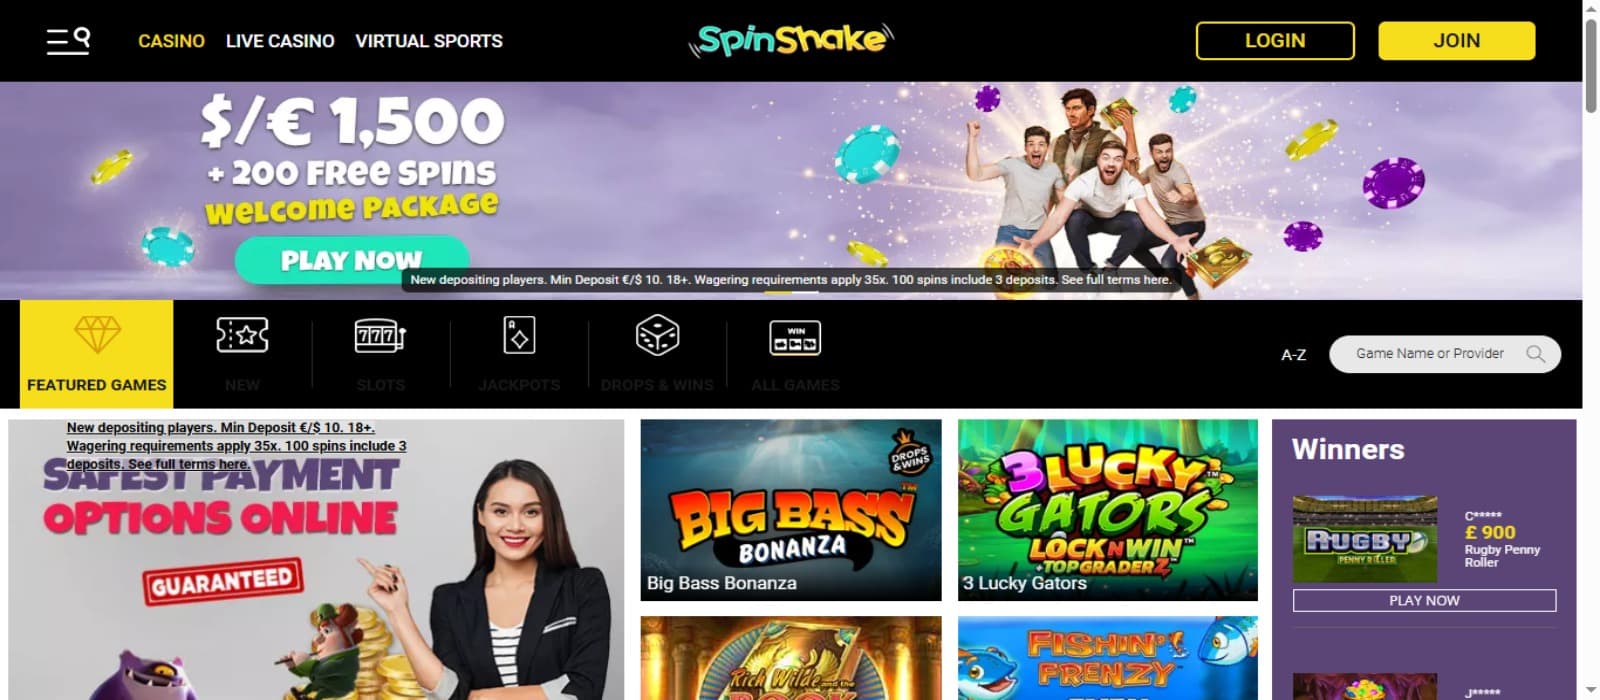The height and width of the screenshot is (700, 1600).
Task: Open the All Games icon
Action: click(795, 338)
